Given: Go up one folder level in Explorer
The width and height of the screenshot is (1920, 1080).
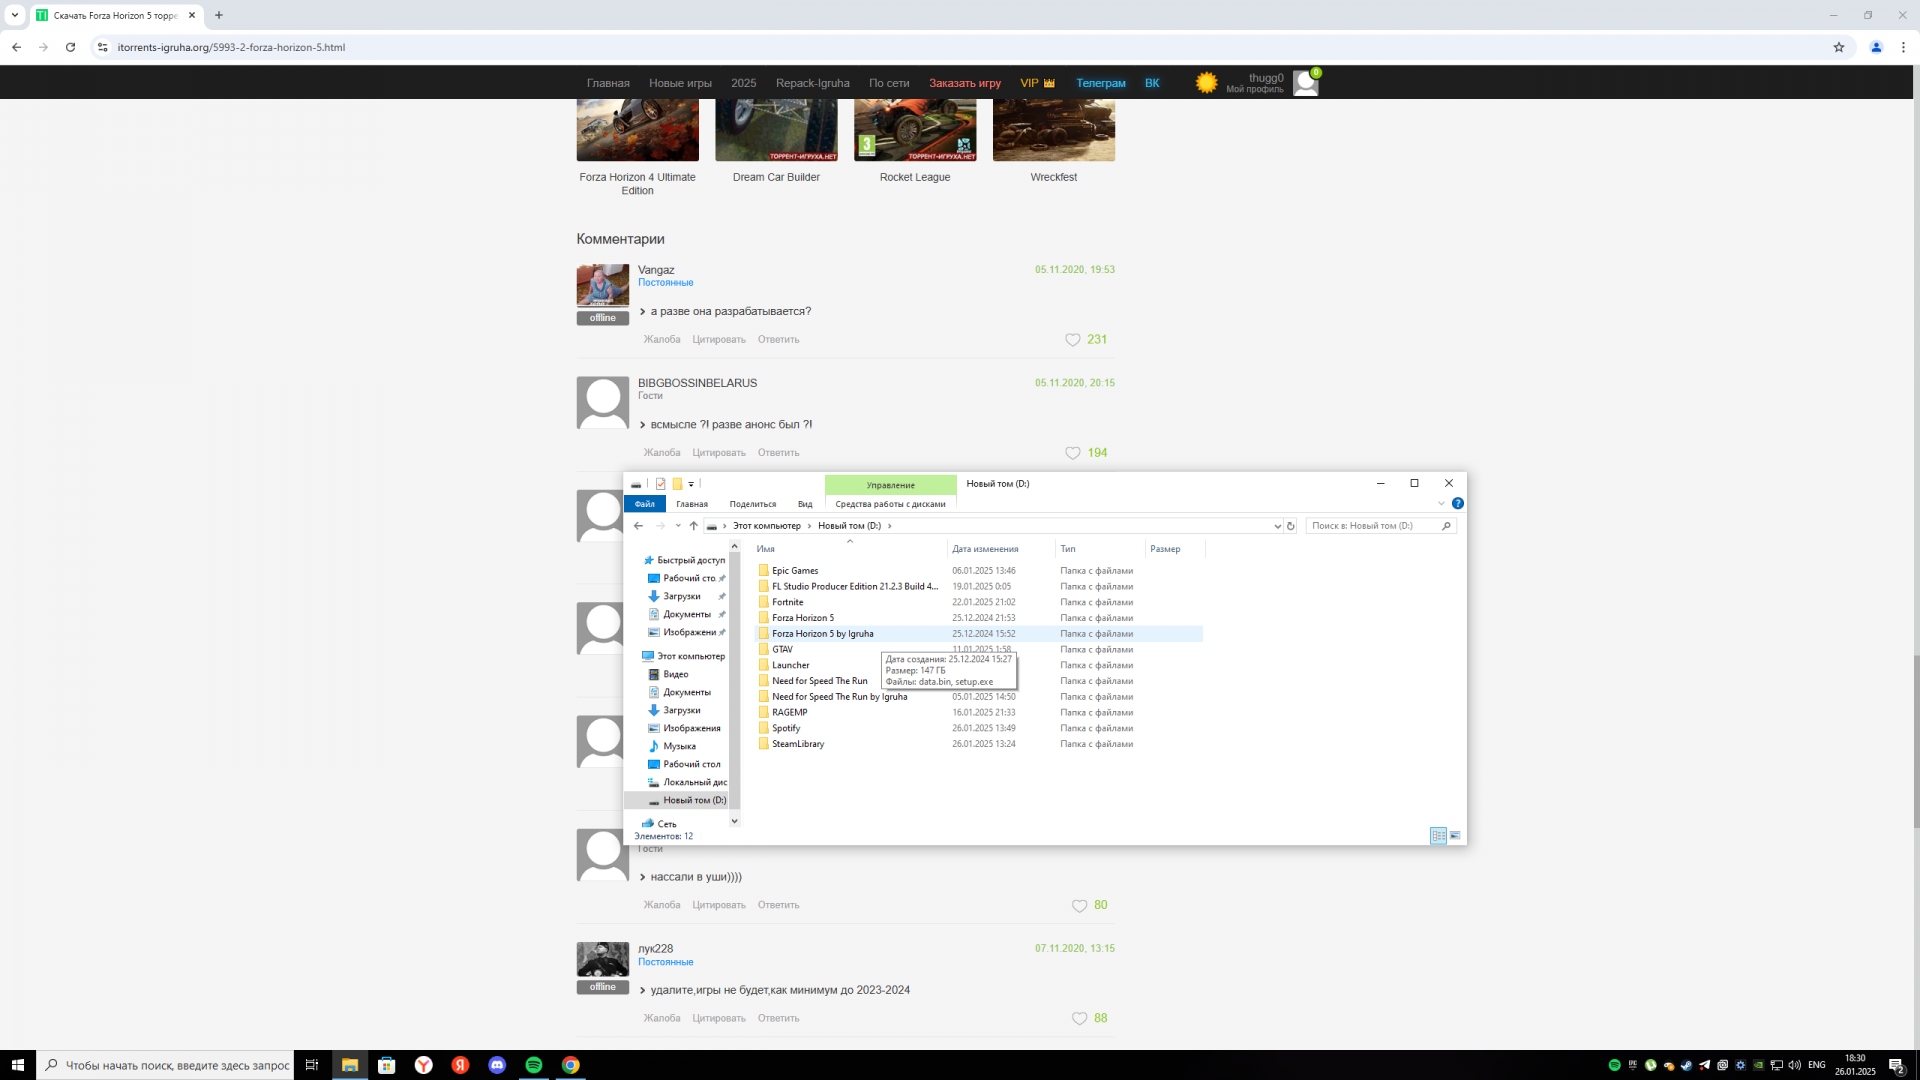Looking at the screenshot, I should coord(693,526).
